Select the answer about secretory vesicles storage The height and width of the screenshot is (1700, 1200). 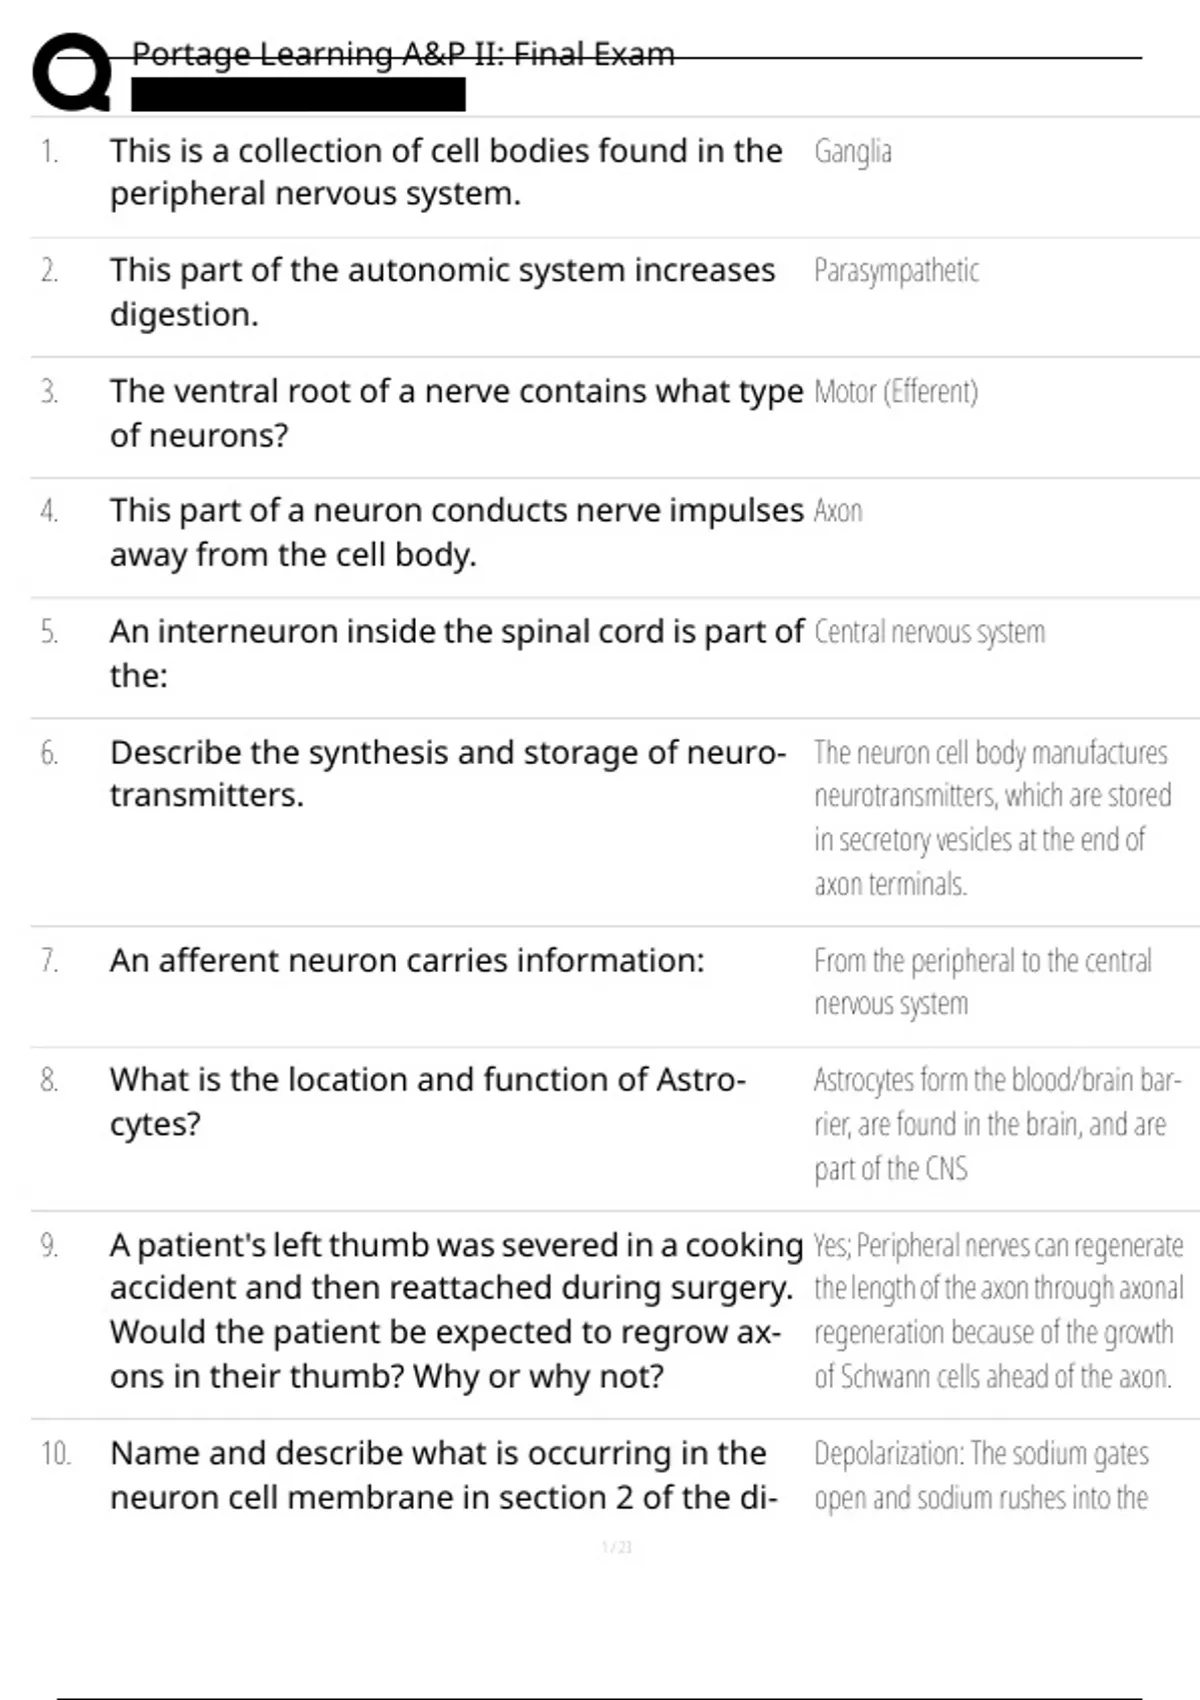coord(991,818)
